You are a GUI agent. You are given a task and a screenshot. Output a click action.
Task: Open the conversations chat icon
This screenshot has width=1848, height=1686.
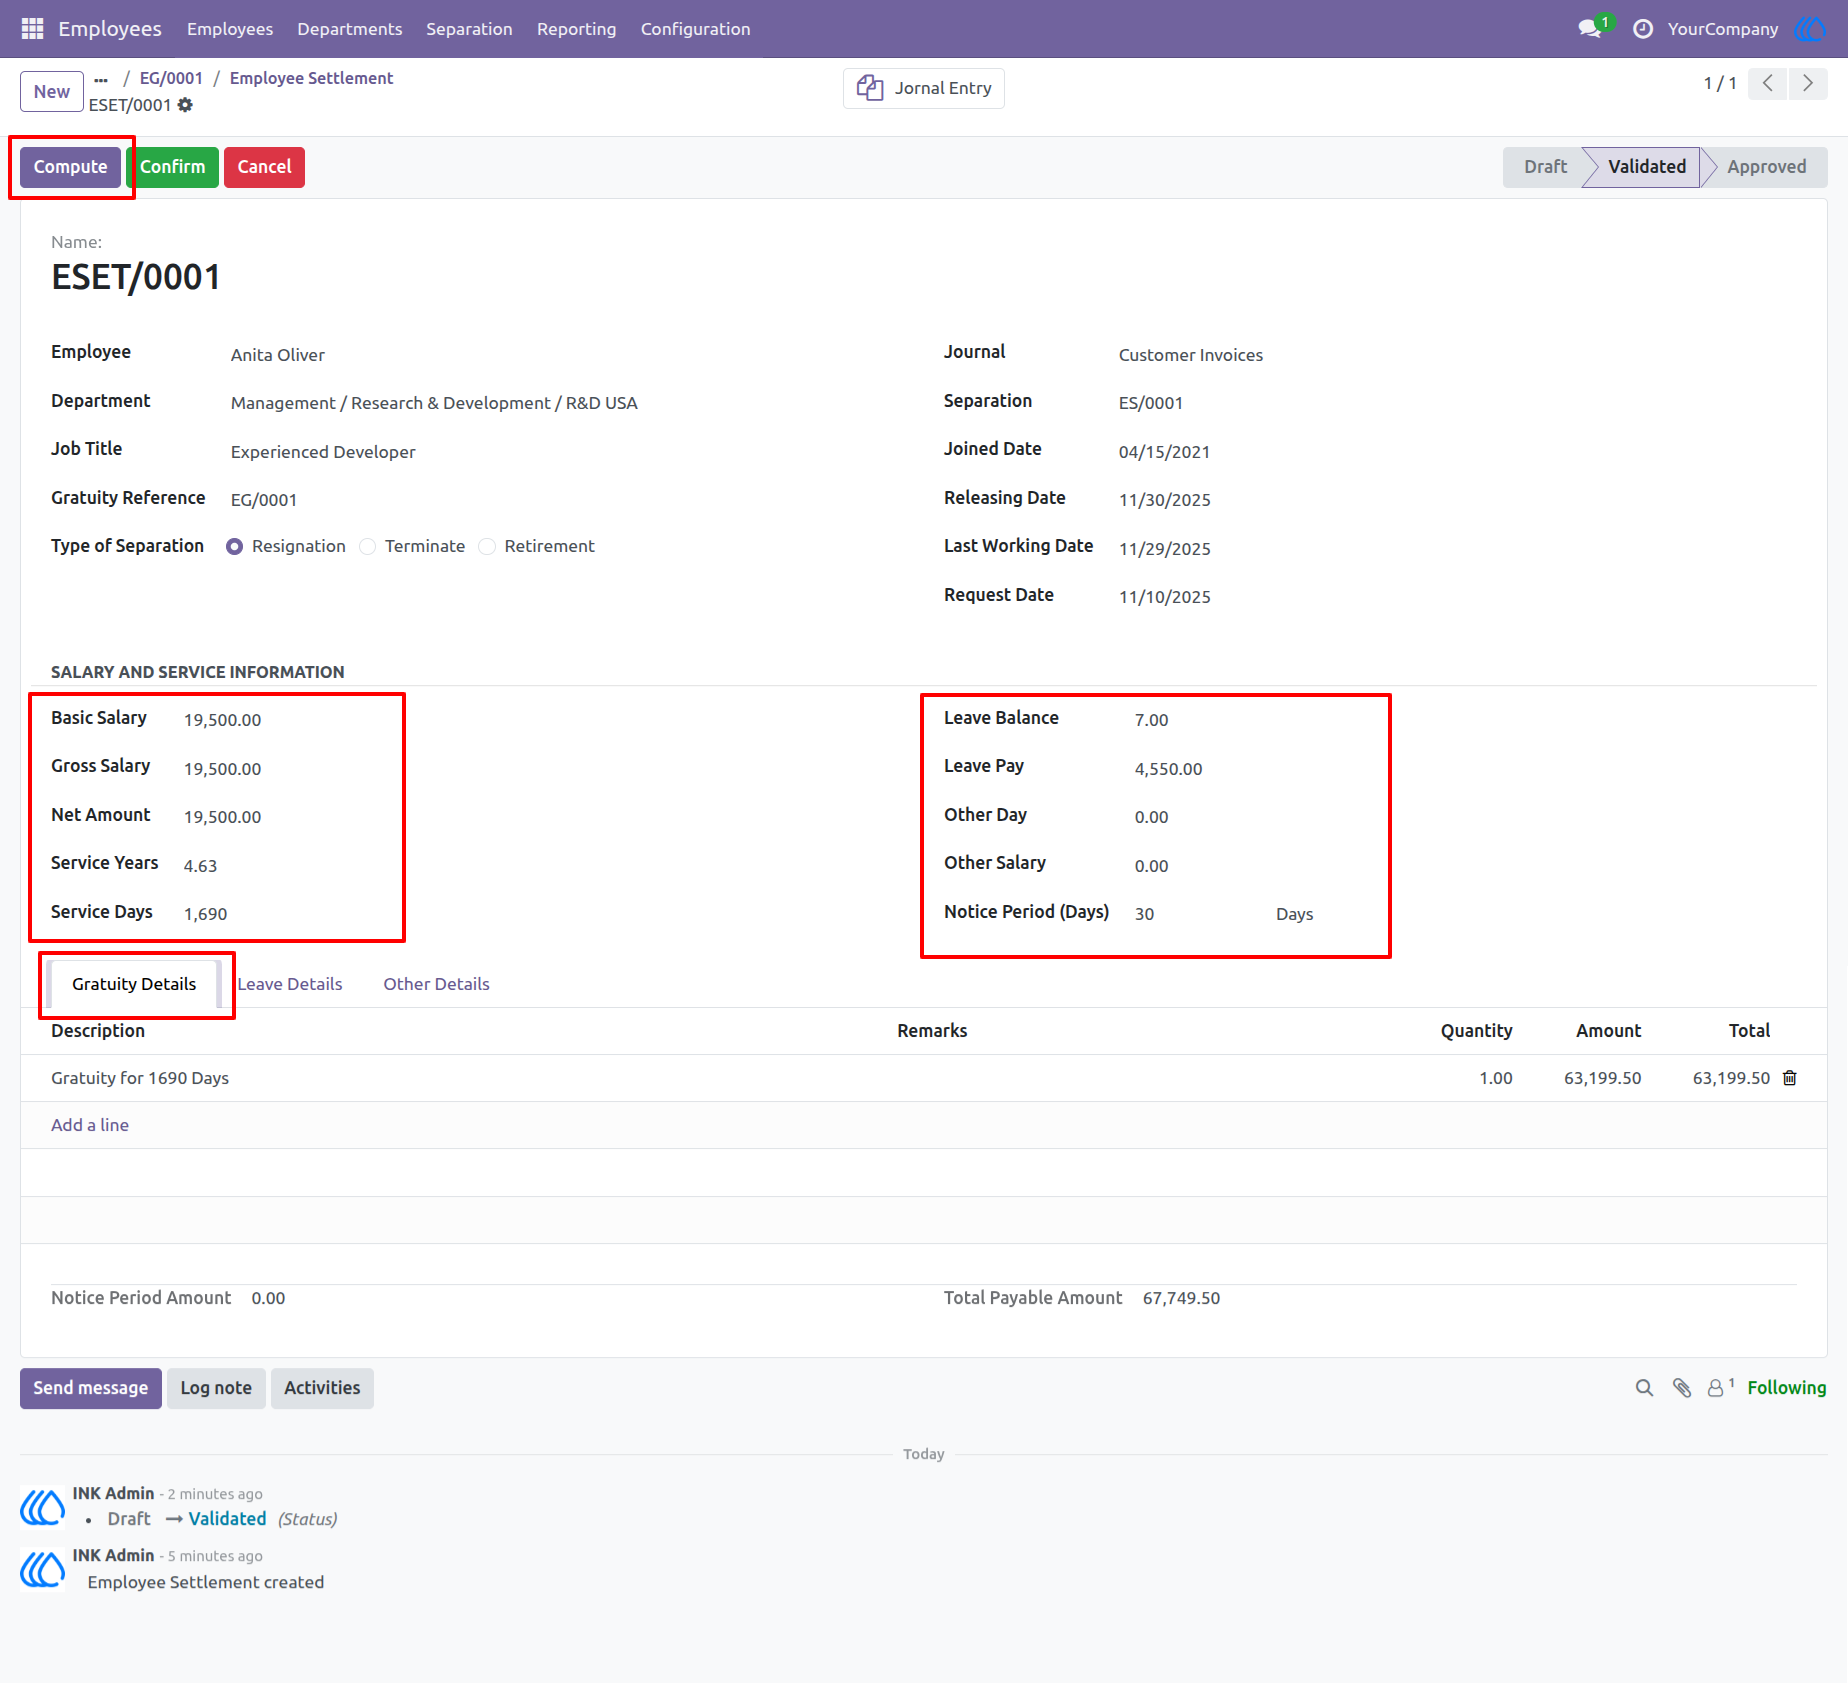click(x=1590, y=29)
